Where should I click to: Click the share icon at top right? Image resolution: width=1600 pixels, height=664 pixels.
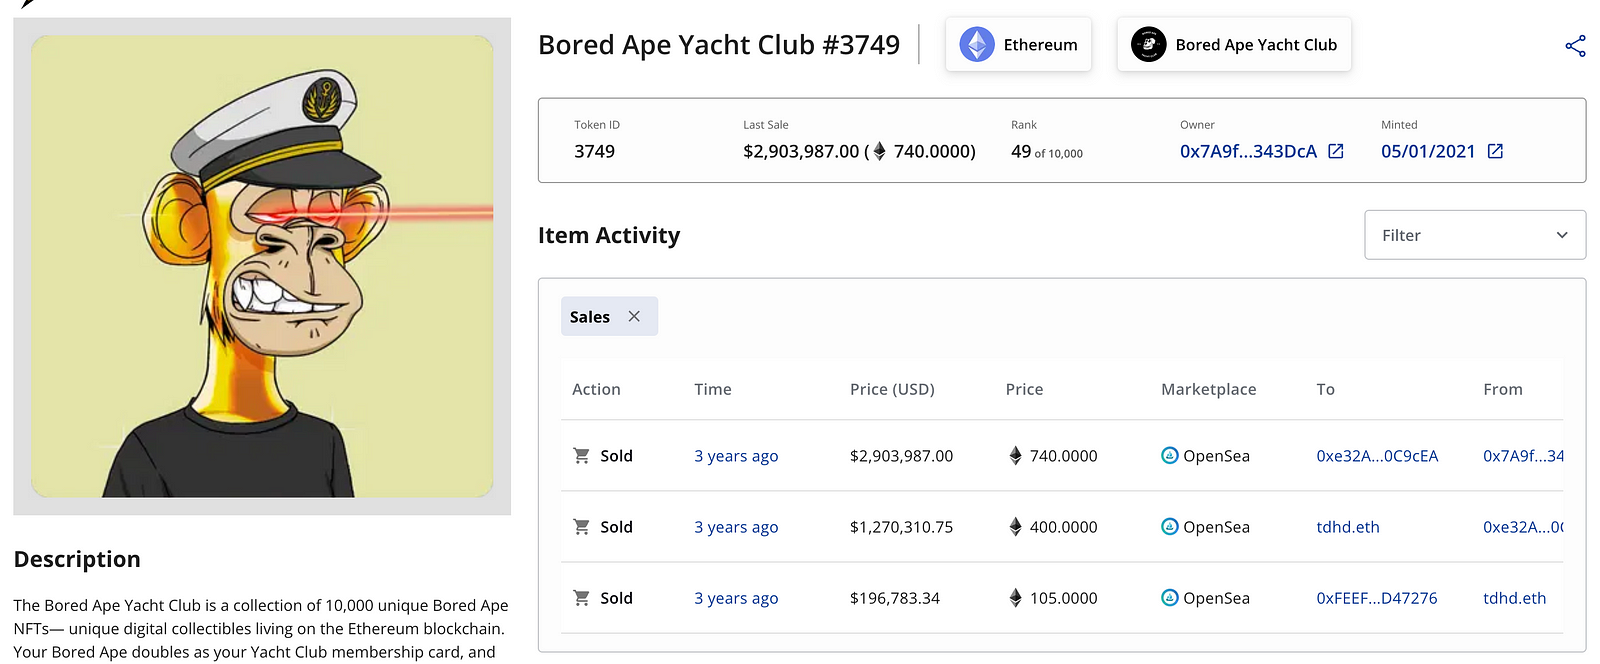(x=1575, y=46)
